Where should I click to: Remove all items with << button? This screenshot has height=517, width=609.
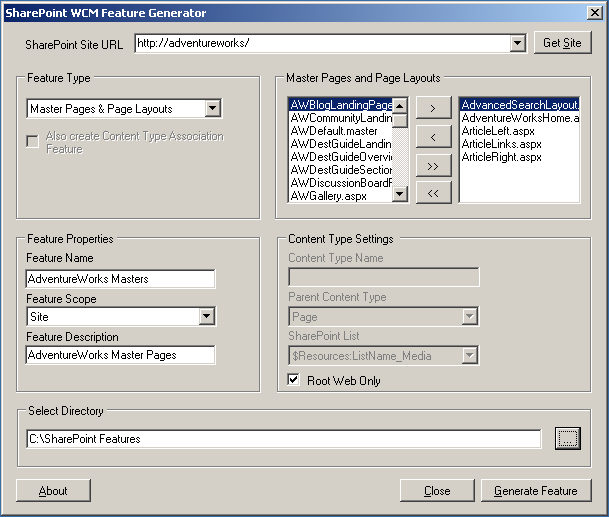(433, 193)
